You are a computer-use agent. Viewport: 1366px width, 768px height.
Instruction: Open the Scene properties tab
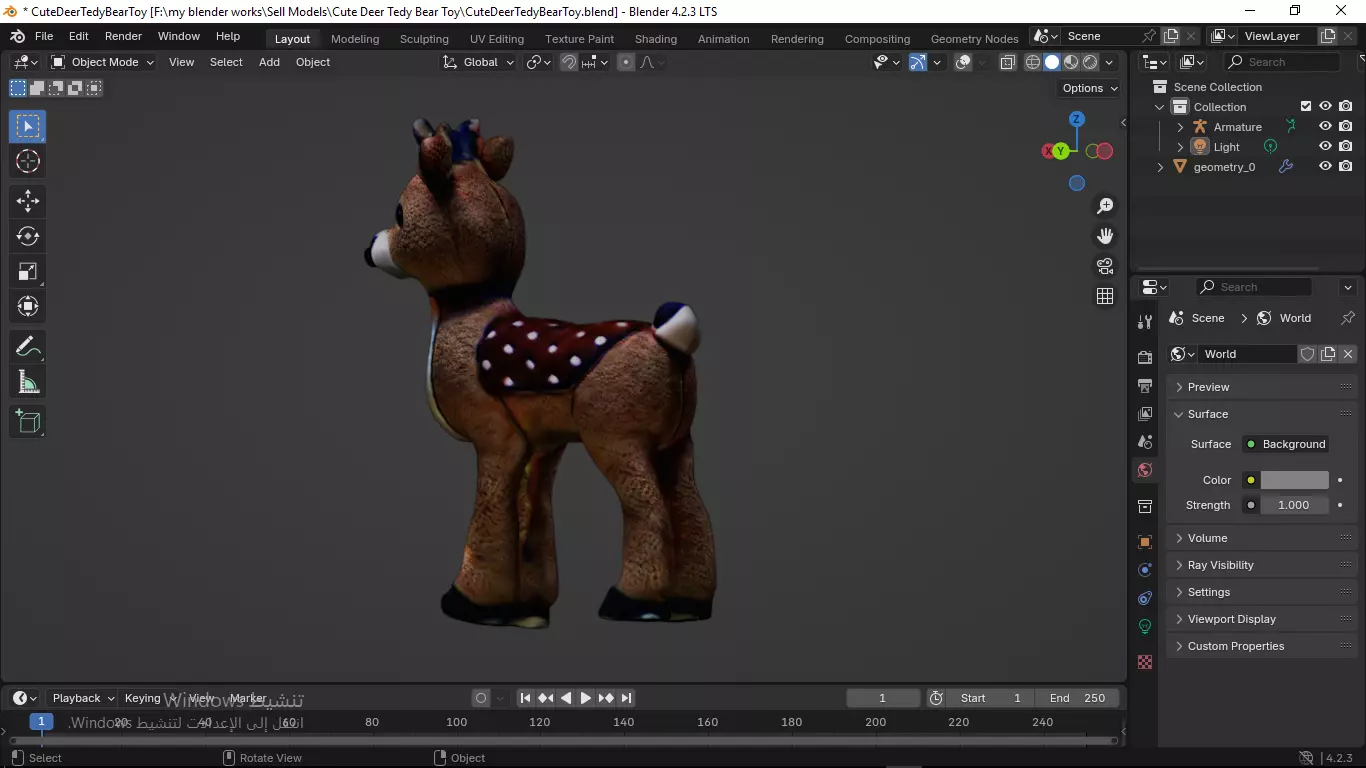(1145, 441)
